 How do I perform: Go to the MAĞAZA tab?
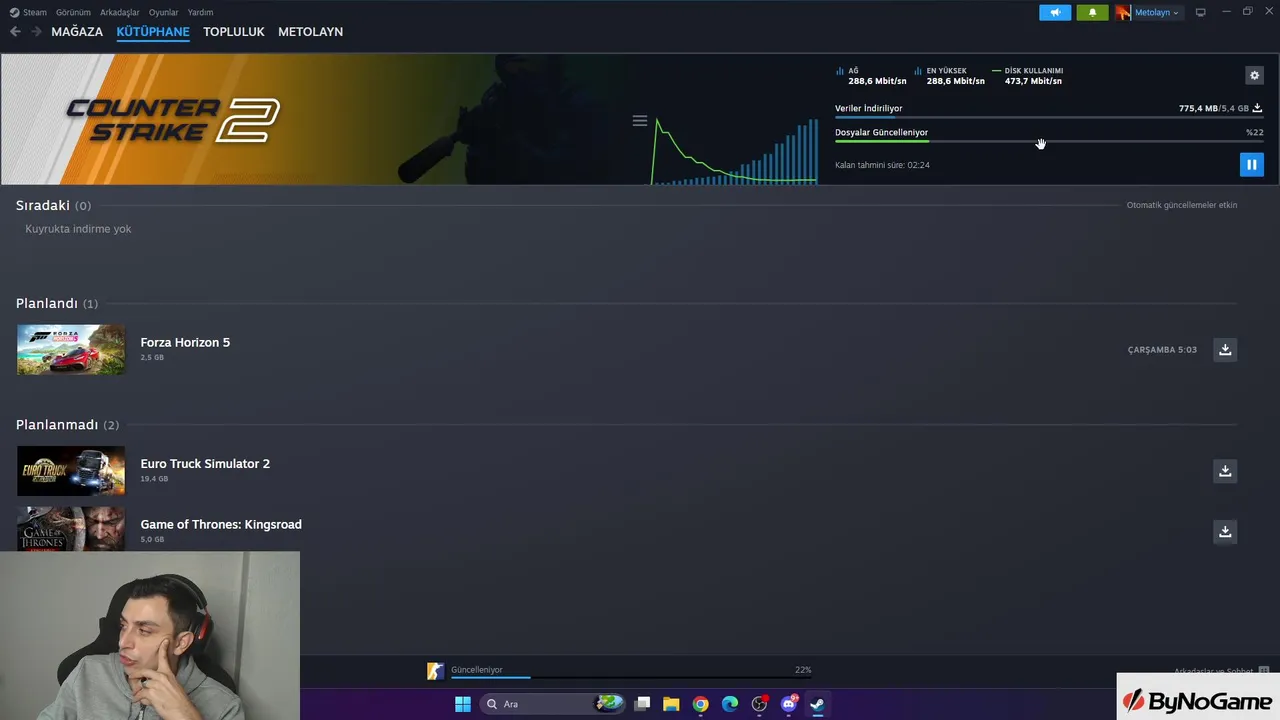pyautogui.click(x=77, y=32)
